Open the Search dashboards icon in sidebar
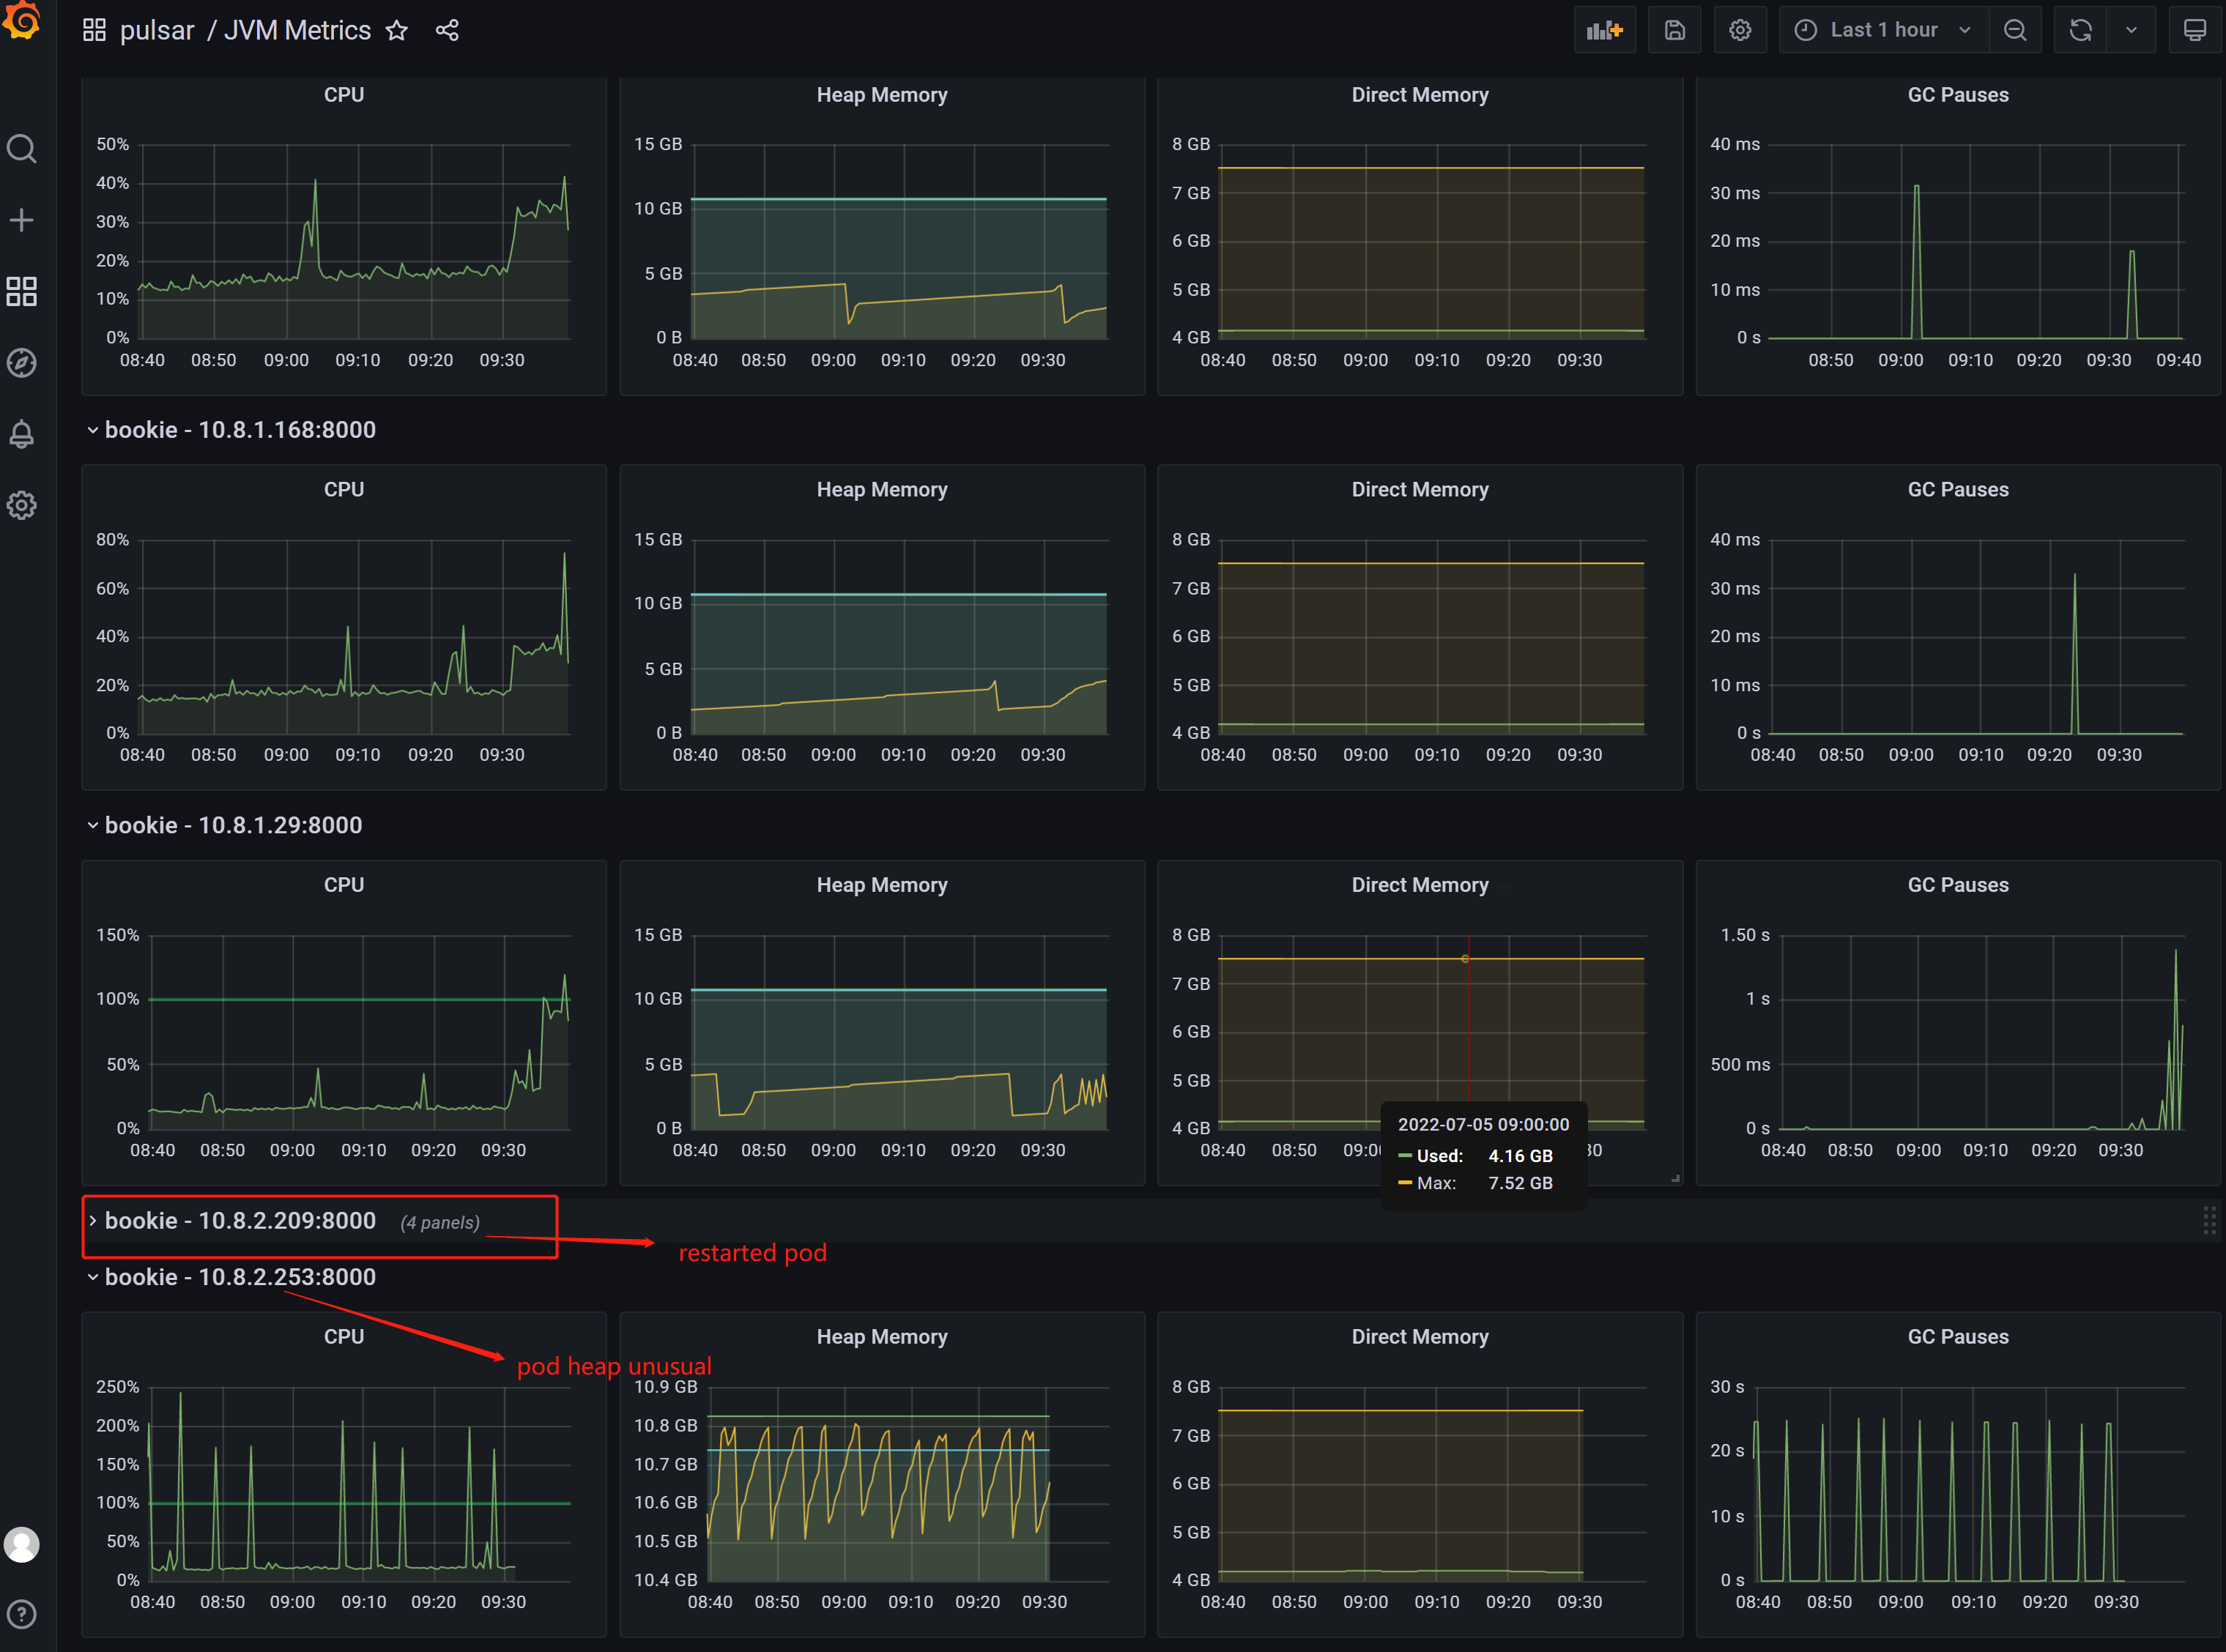The width and height of the screenshot is (2226, 1652). 22,149
